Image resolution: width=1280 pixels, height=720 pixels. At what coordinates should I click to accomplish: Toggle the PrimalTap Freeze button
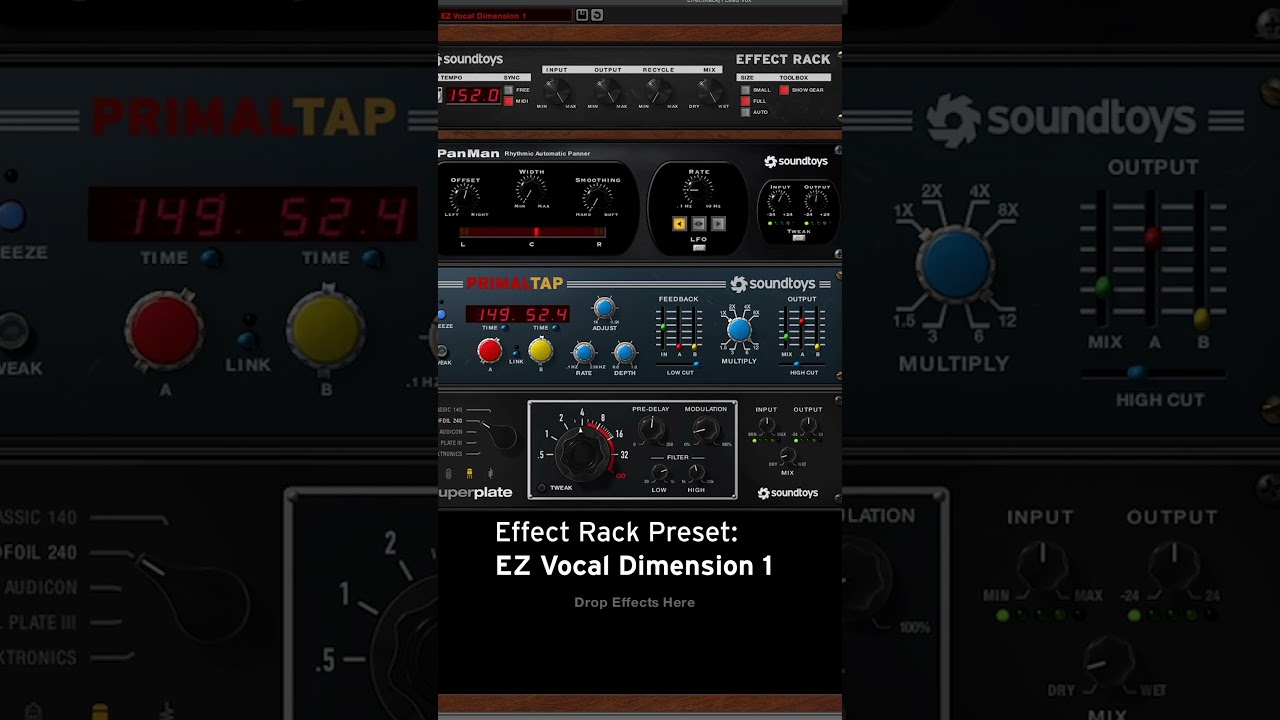[442, 314]
